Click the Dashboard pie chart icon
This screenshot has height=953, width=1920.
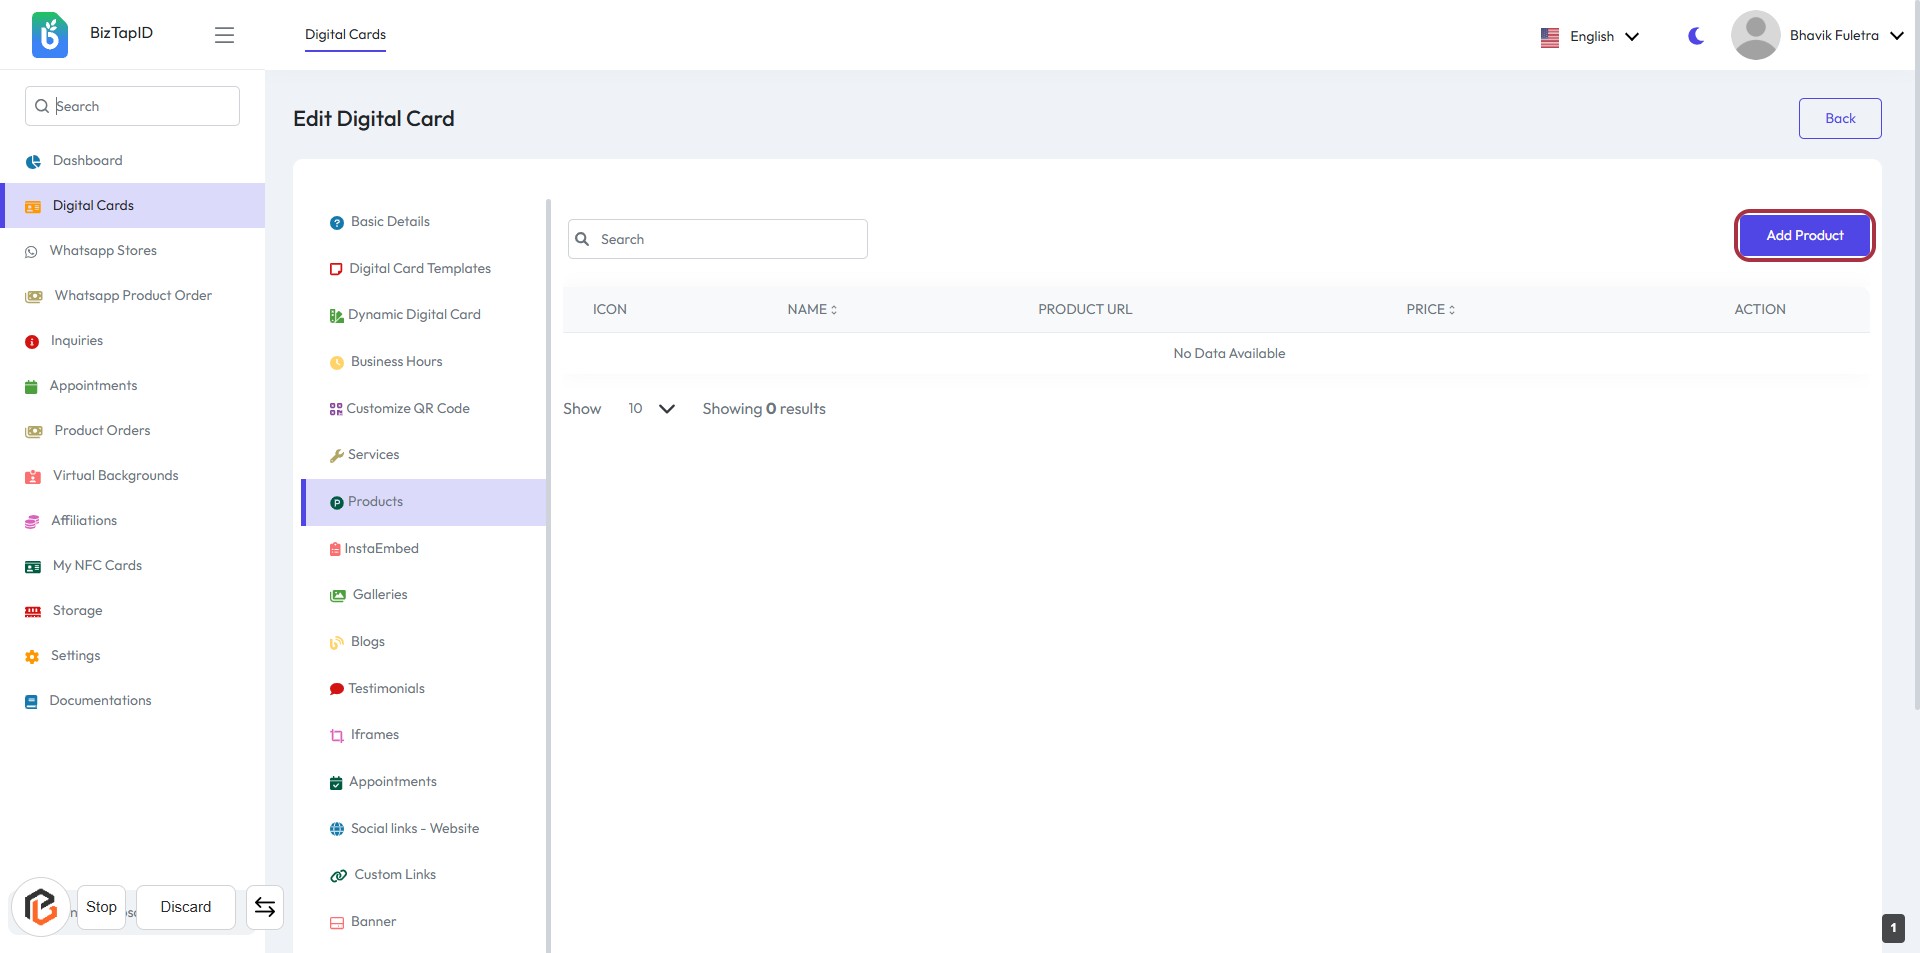coord(33,161)
